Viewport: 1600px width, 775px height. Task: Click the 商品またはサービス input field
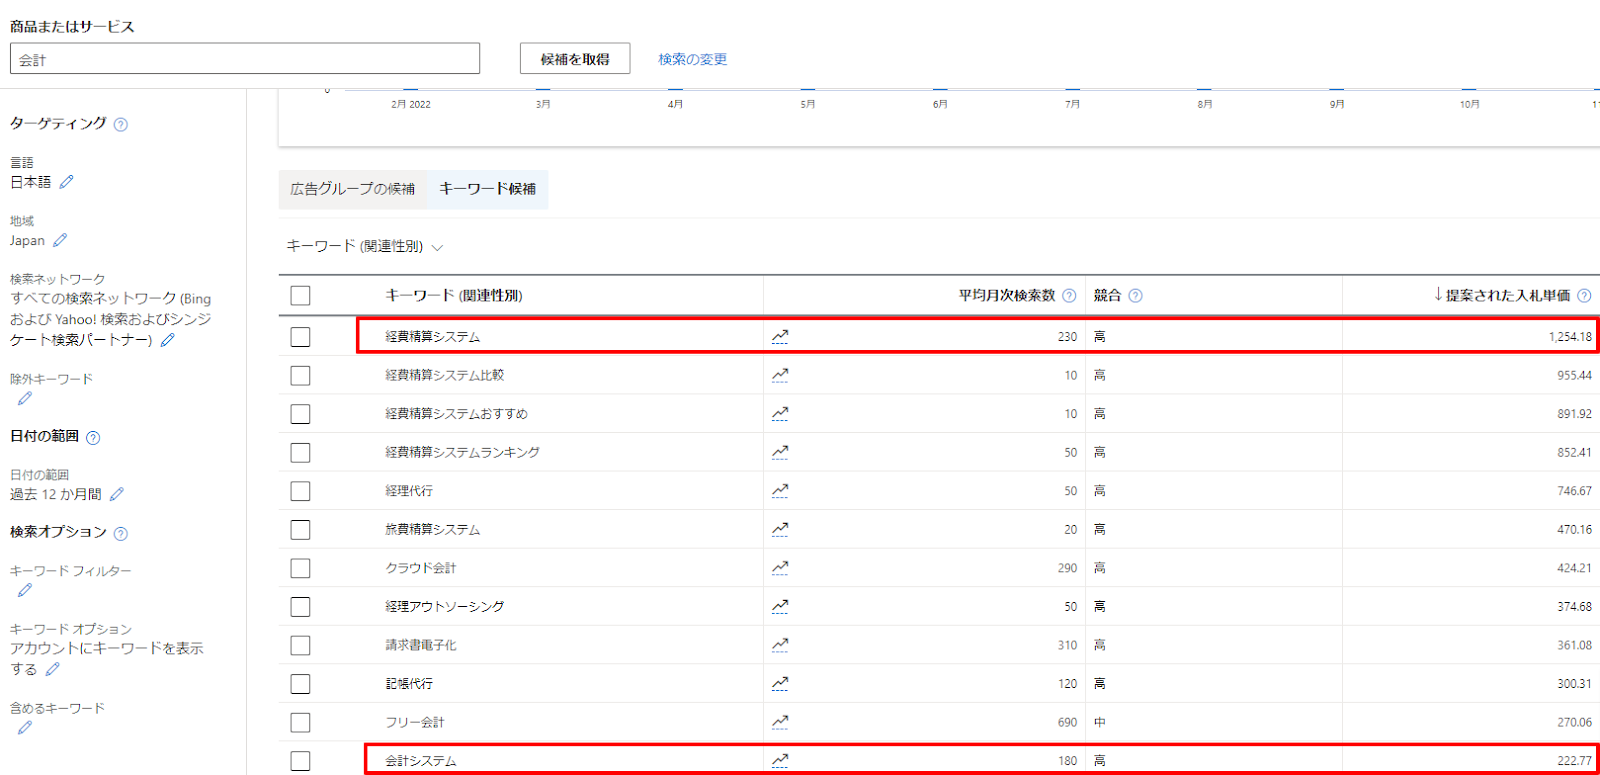click(x=245, y=59)
